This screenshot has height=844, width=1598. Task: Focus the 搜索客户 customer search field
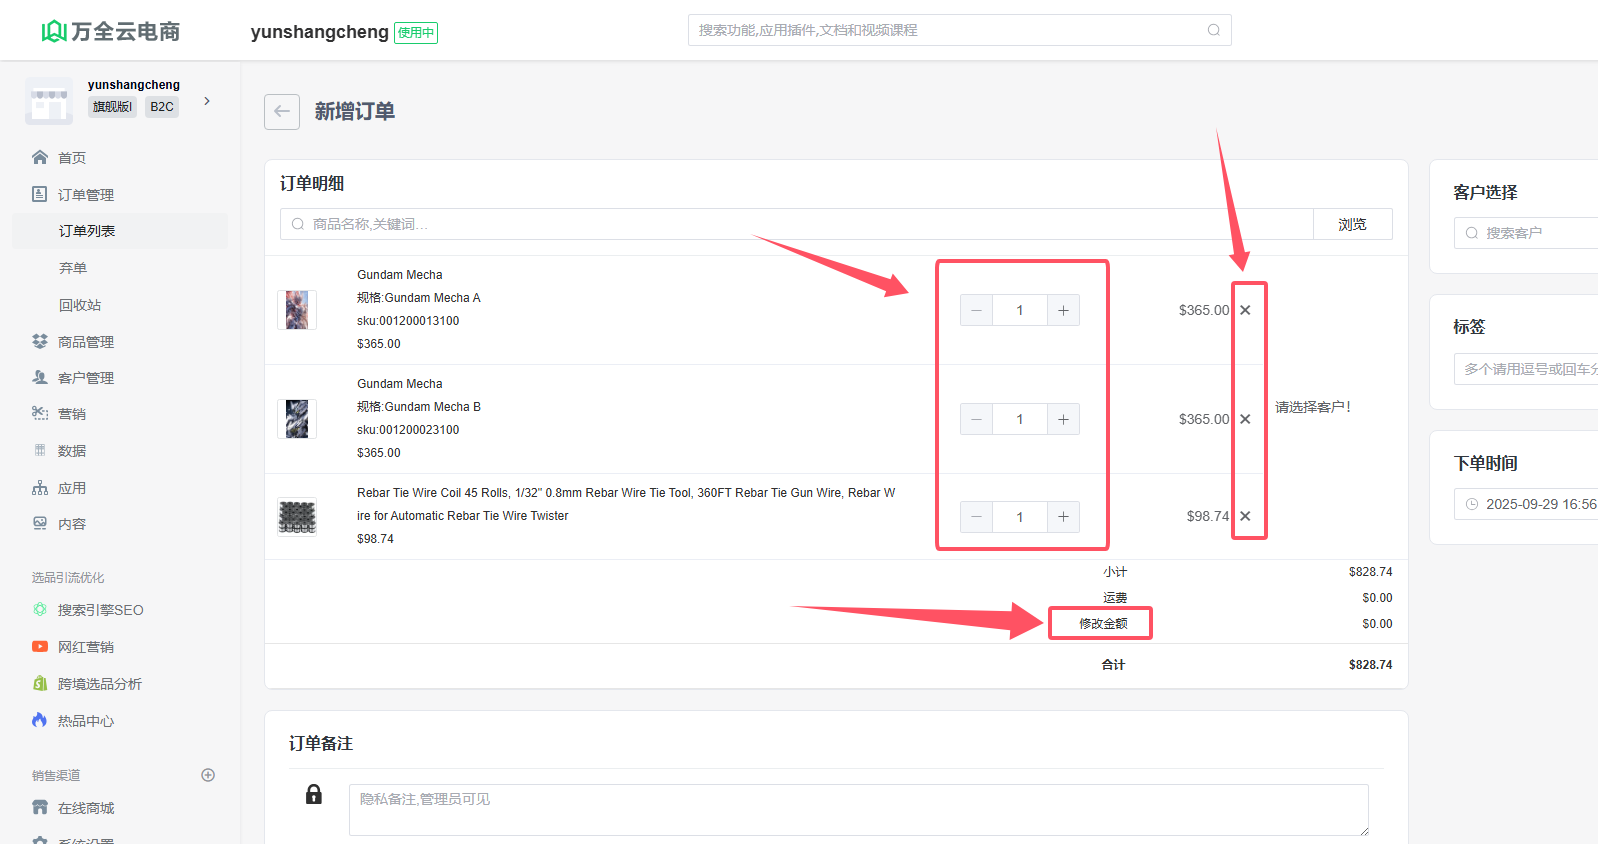coord(1535,233)
